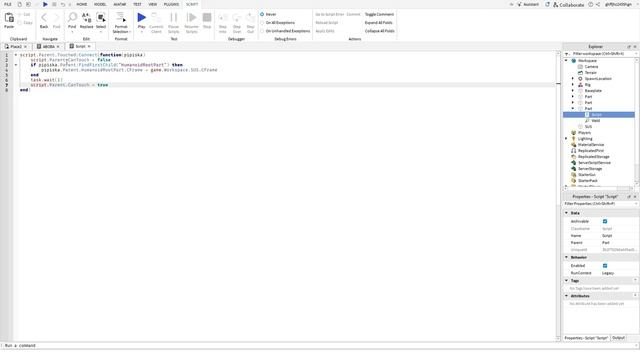This screenshot has height=360, width=640.
Task: Select On All Exceptions radio button
Action: (262, 23)
